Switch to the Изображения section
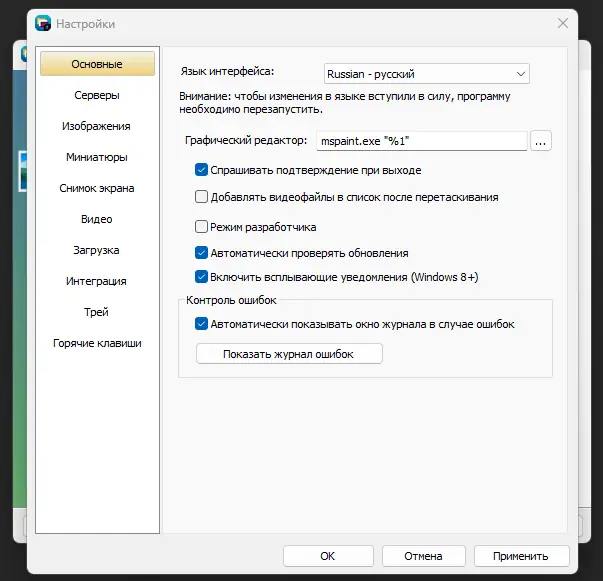This screenshot has height=581, width=603. tap(96, 126)
